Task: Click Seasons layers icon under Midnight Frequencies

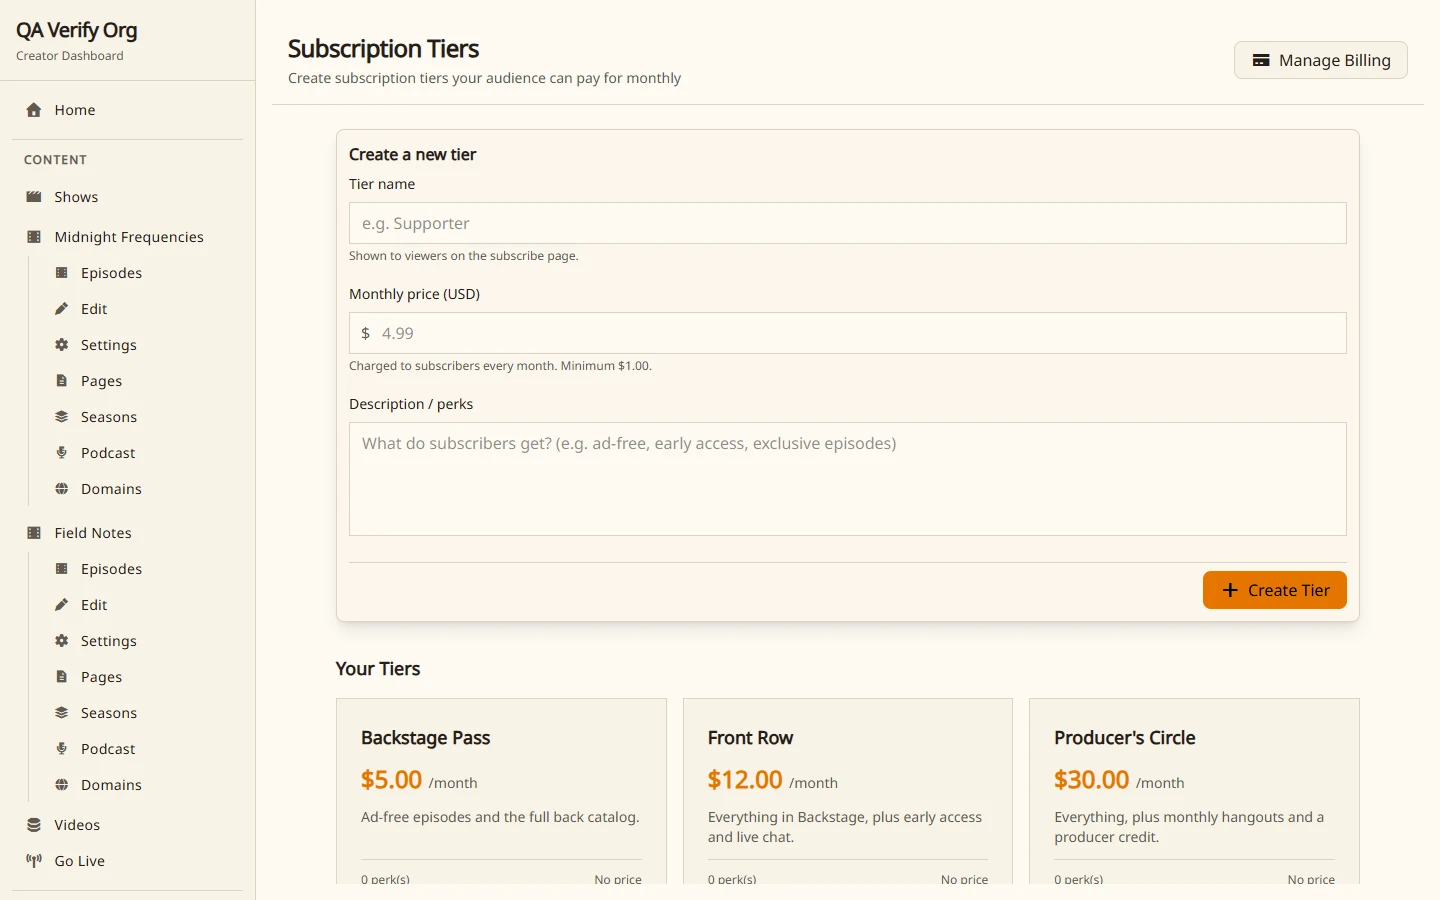Action: click(x=61, y=417)
